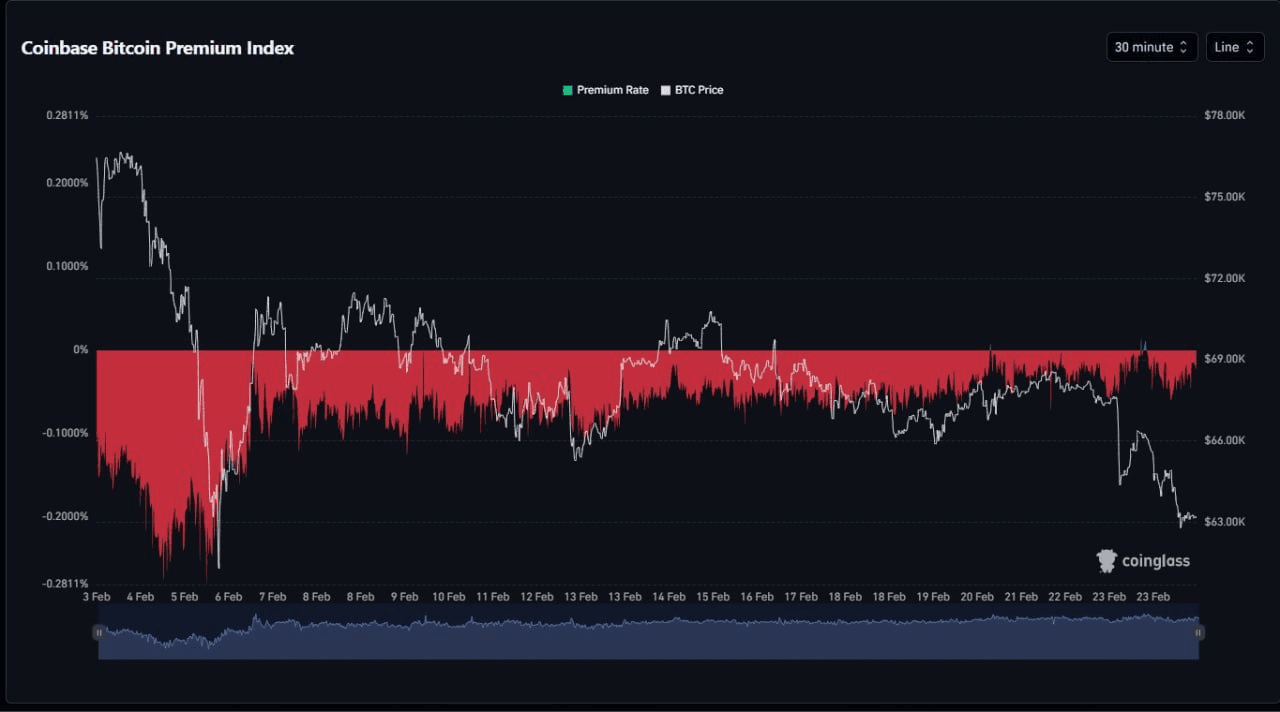
Task: Click the Coinbase Bitcoin Premium Index title
Action: pyautogui.click(x=157, y=48)
